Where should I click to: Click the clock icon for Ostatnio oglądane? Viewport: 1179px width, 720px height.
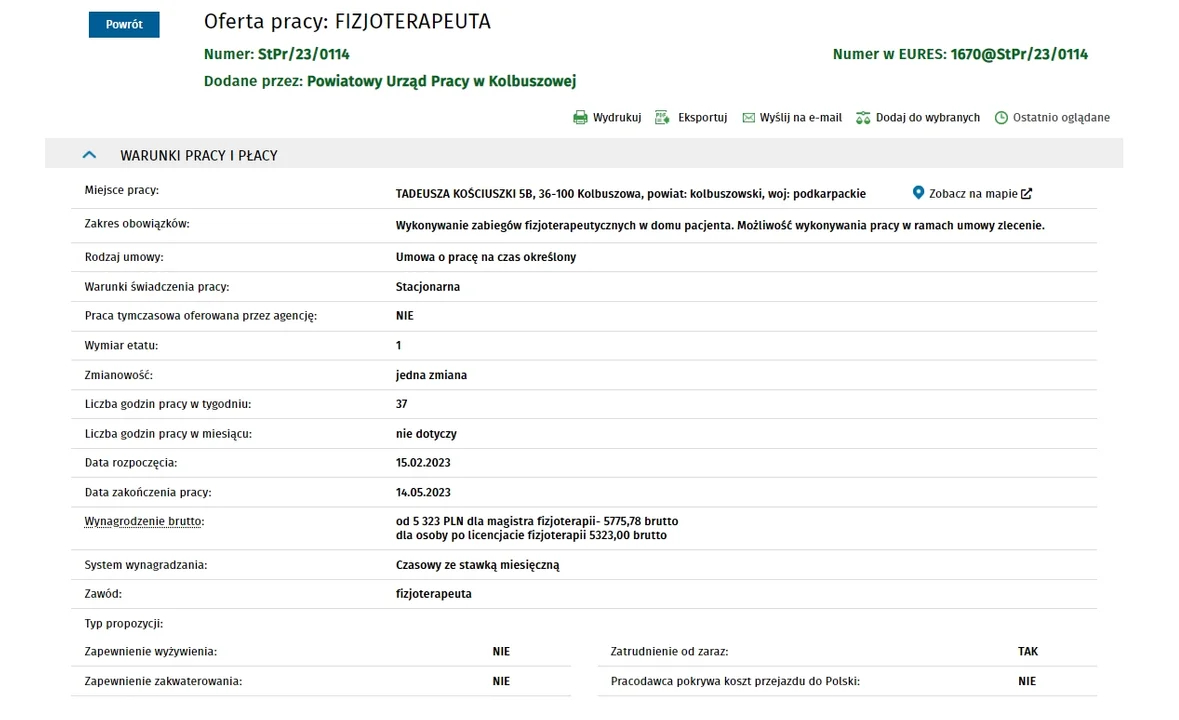(1001, 118)
